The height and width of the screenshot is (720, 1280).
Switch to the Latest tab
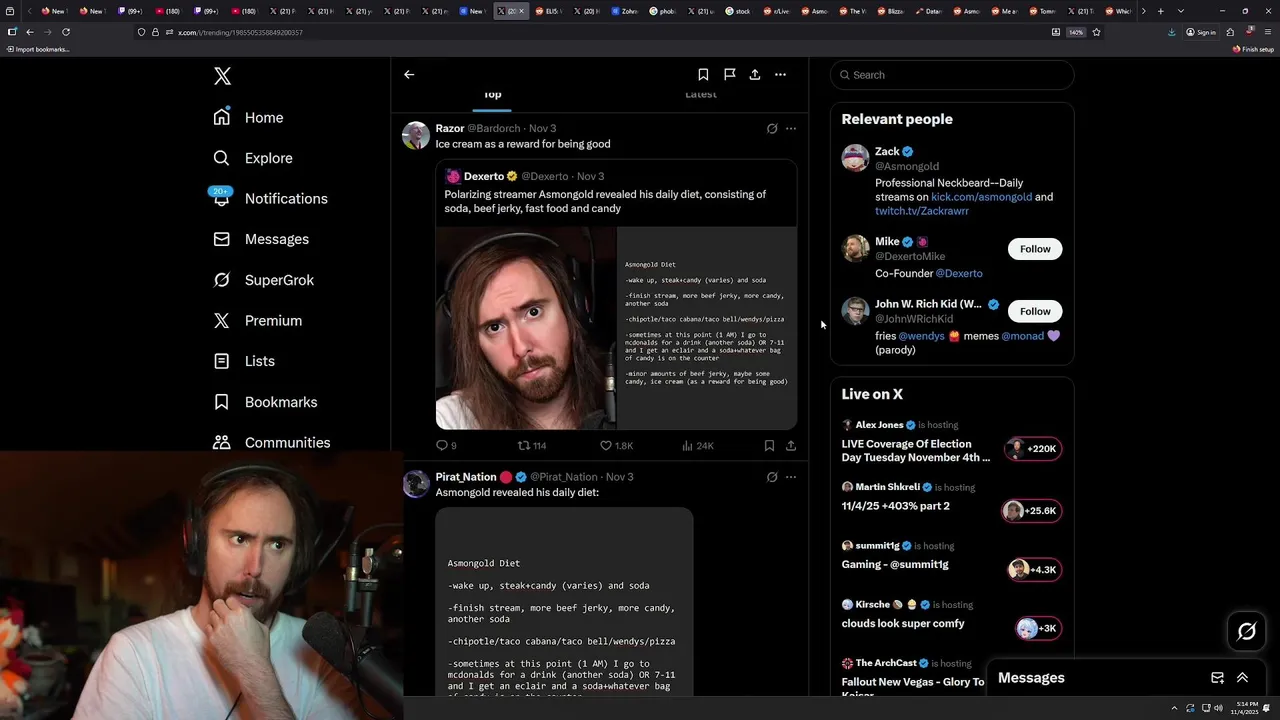coord(700,95)
